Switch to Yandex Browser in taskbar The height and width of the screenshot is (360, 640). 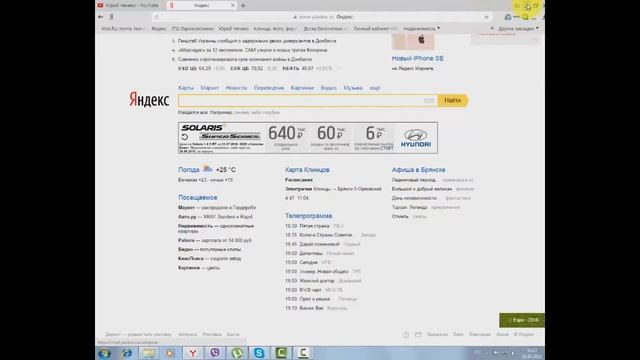pyautogui.click(x=193, y=353)
